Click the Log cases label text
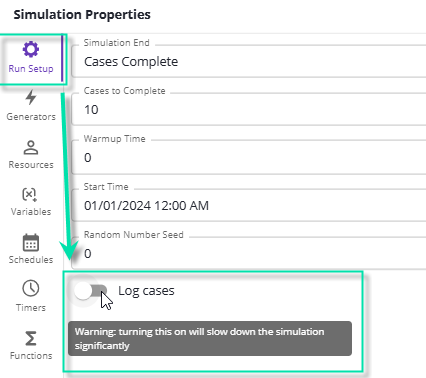The image size is (426, 378). [x=146, y=291]
